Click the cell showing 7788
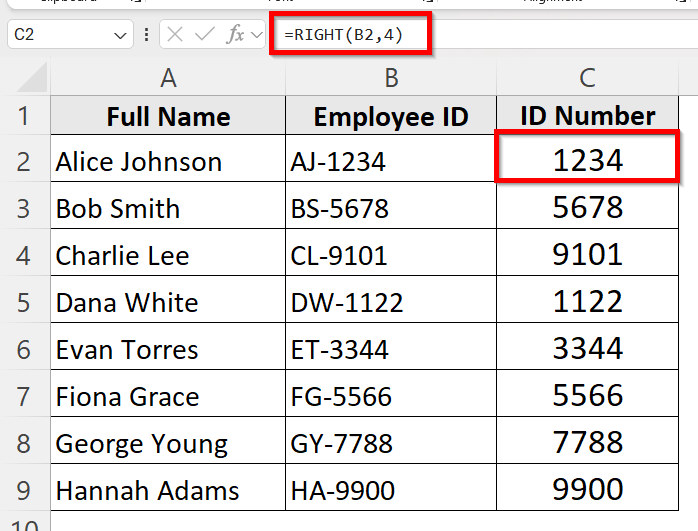This screenshot has height=531, width=698. click(x=587, y=443)
